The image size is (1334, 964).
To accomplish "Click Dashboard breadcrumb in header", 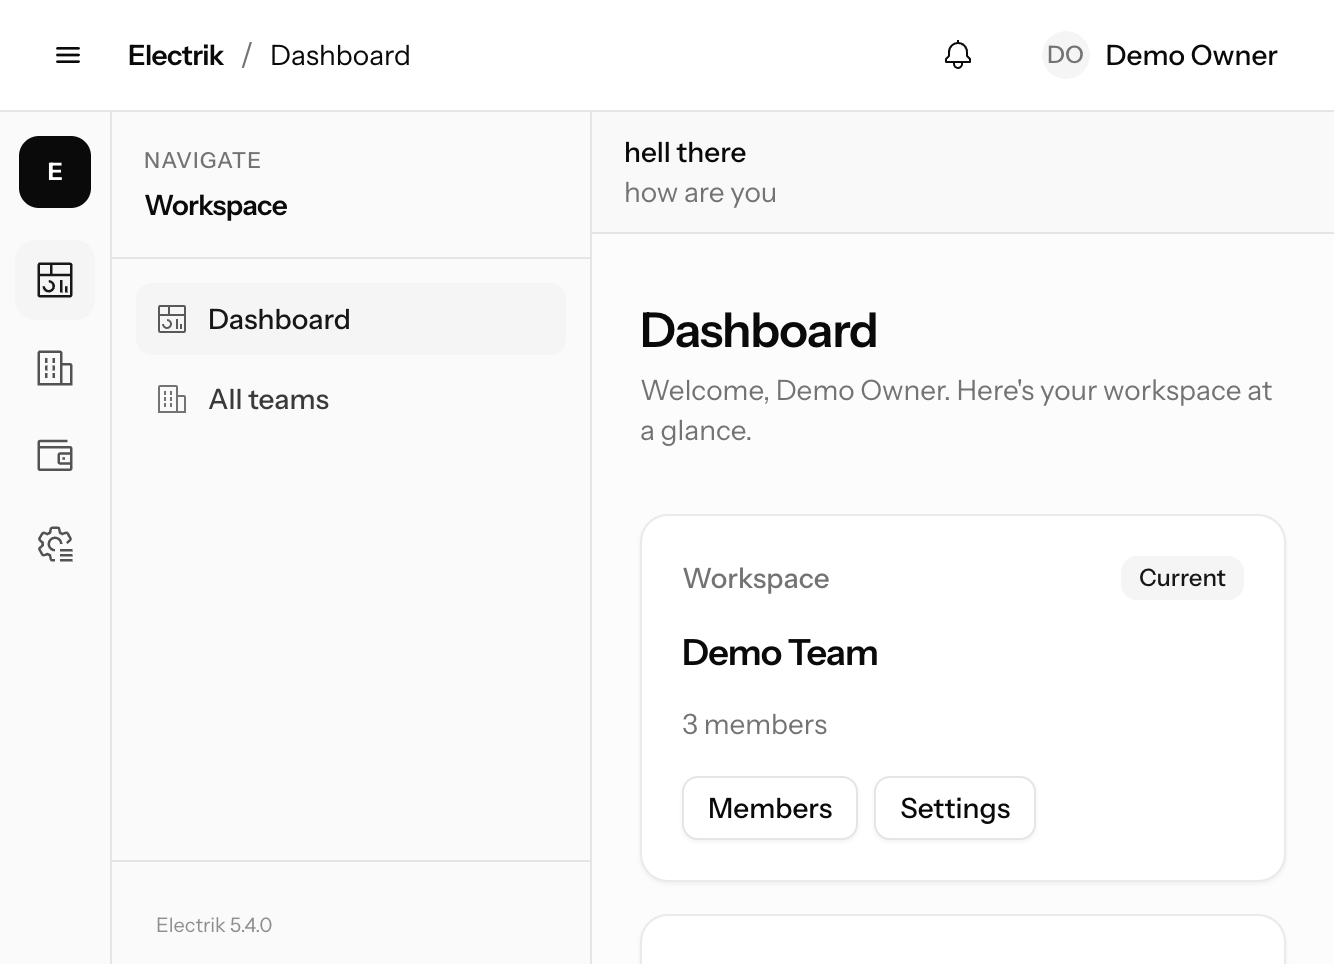I will click(340, 55).
